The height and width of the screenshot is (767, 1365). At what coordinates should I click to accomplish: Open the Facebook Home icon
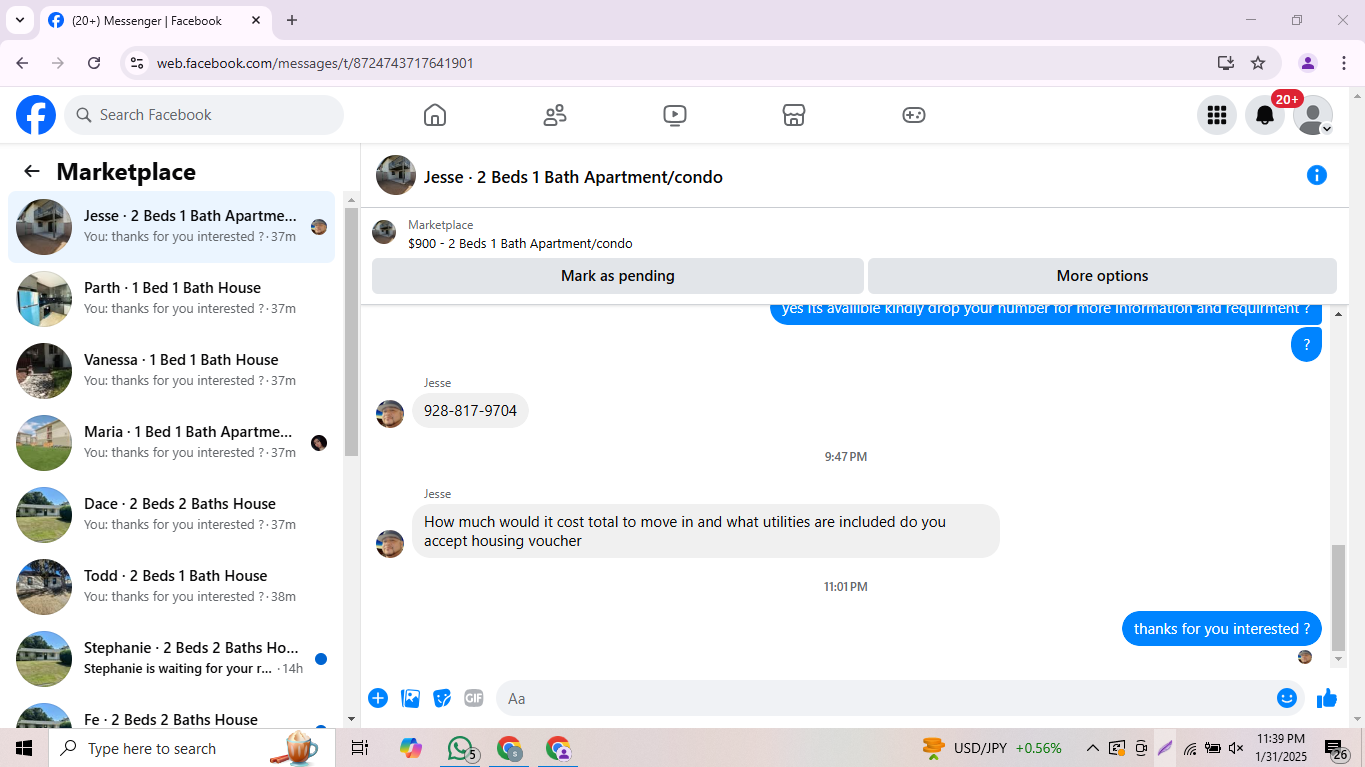[435, 115]
